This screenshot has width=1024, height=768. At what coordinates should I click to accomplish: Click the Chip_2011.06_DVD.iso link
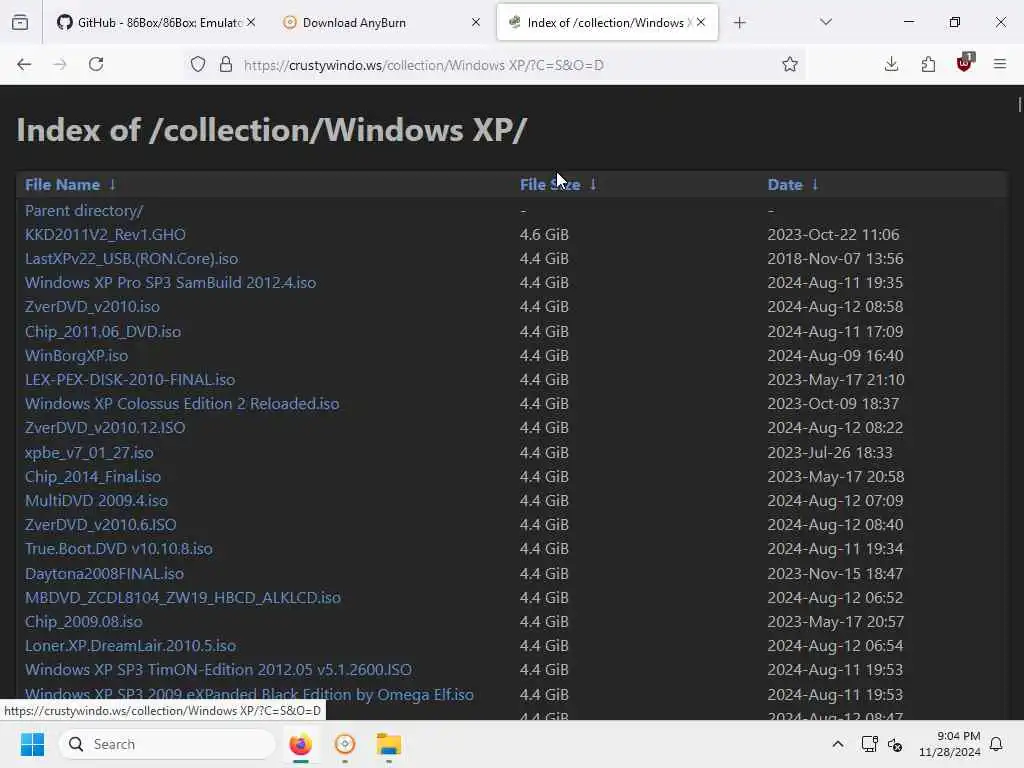[103, 331]
